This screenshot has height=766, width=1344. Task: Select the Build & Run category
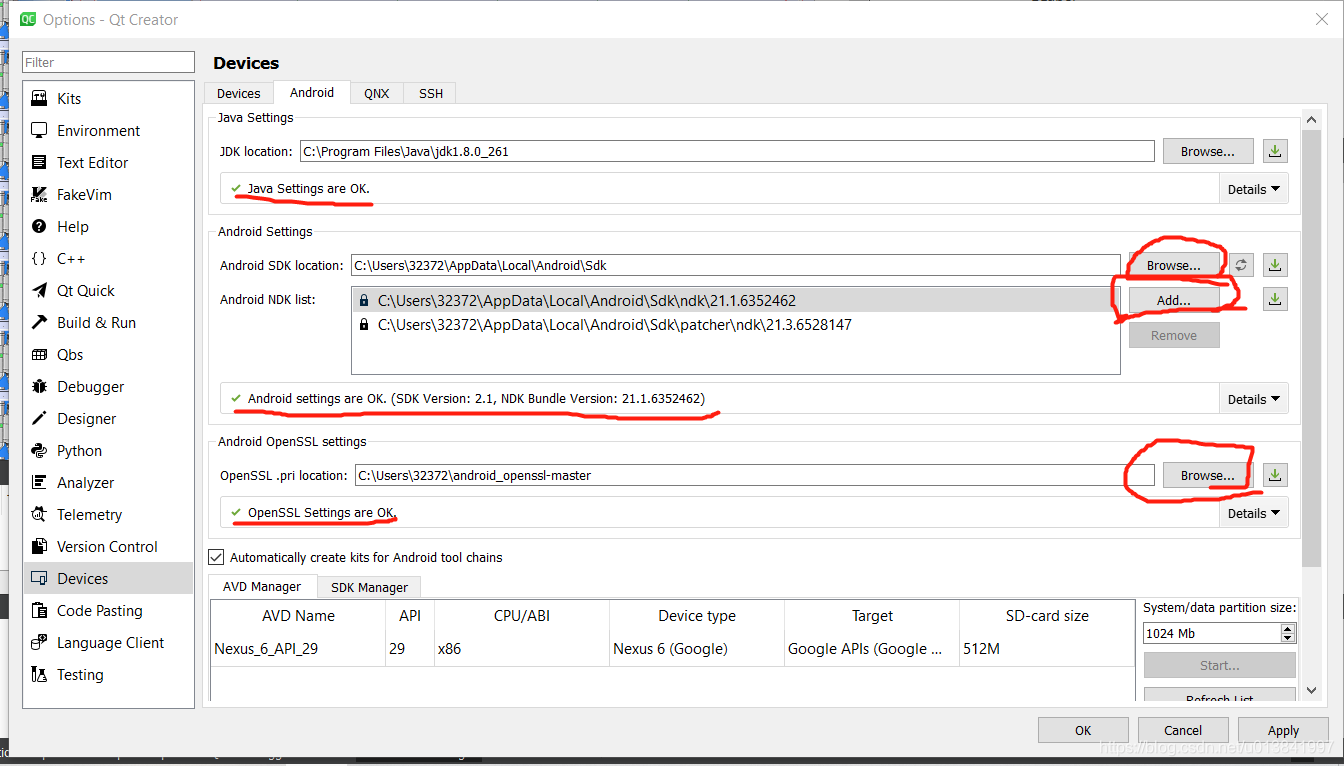pos(108,322)
